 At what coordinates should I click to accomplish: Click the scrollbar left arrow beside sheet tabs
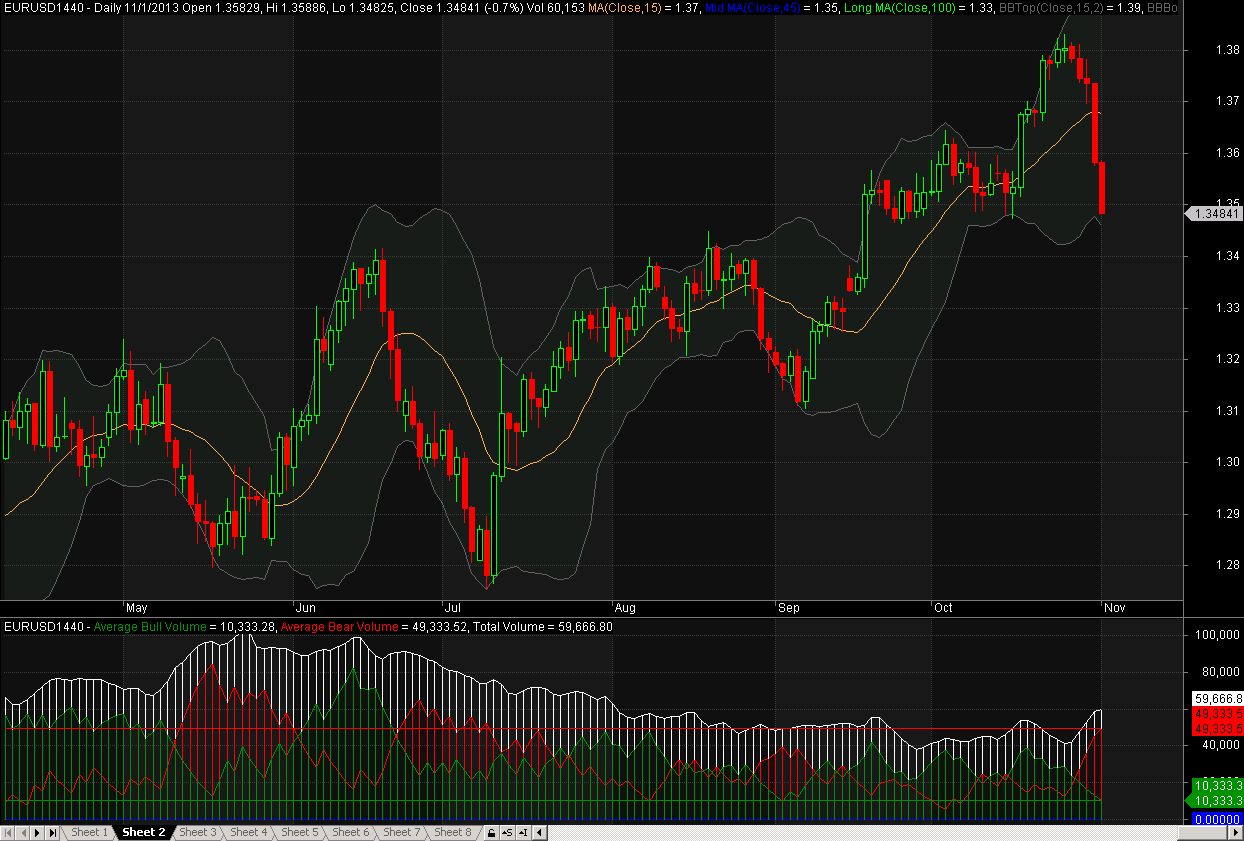pos(539,832)
